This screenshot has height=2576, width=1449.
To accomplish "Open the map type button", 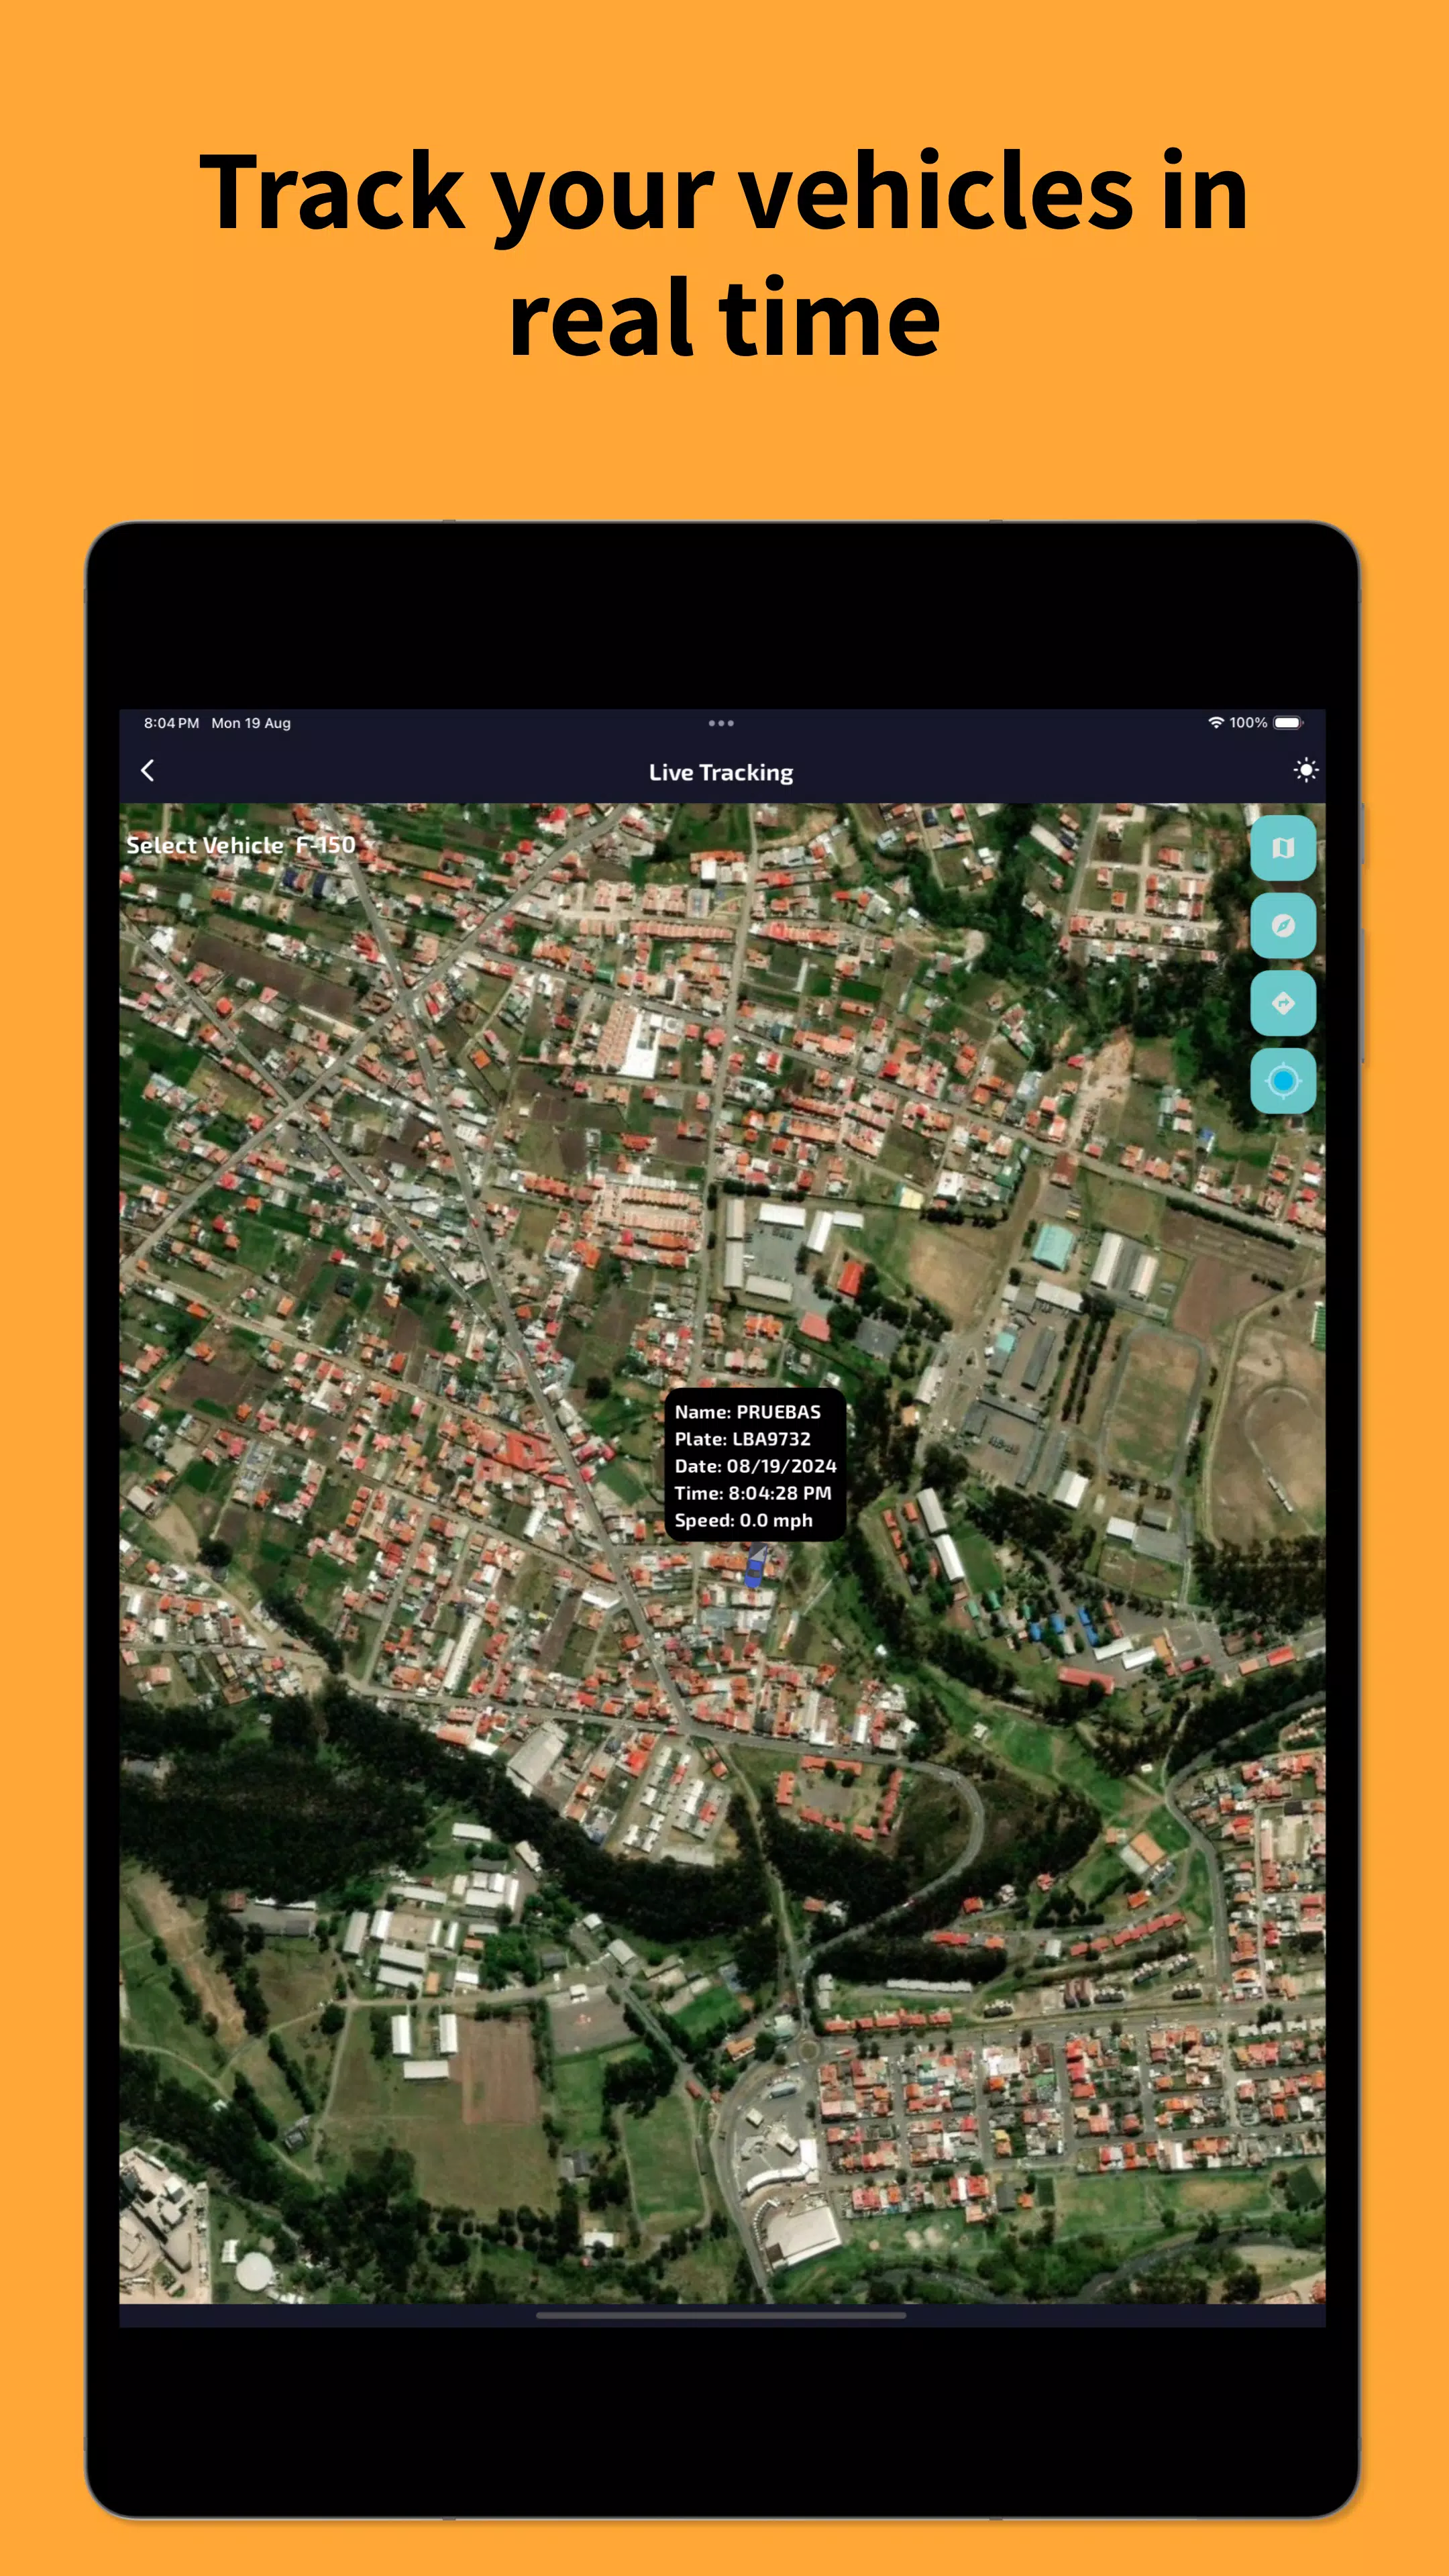I will click(x=1283, y=848).
